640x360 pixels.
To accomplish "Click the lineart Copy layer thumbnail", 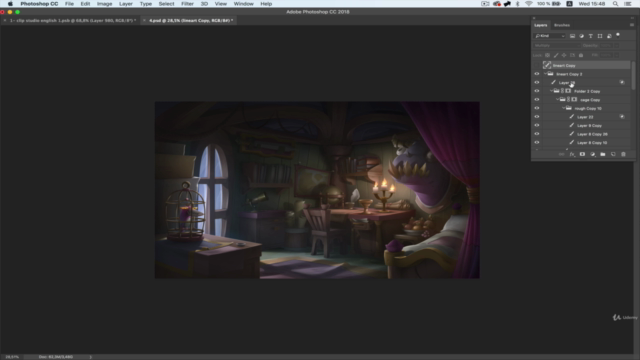I will (x=547, y=65).
